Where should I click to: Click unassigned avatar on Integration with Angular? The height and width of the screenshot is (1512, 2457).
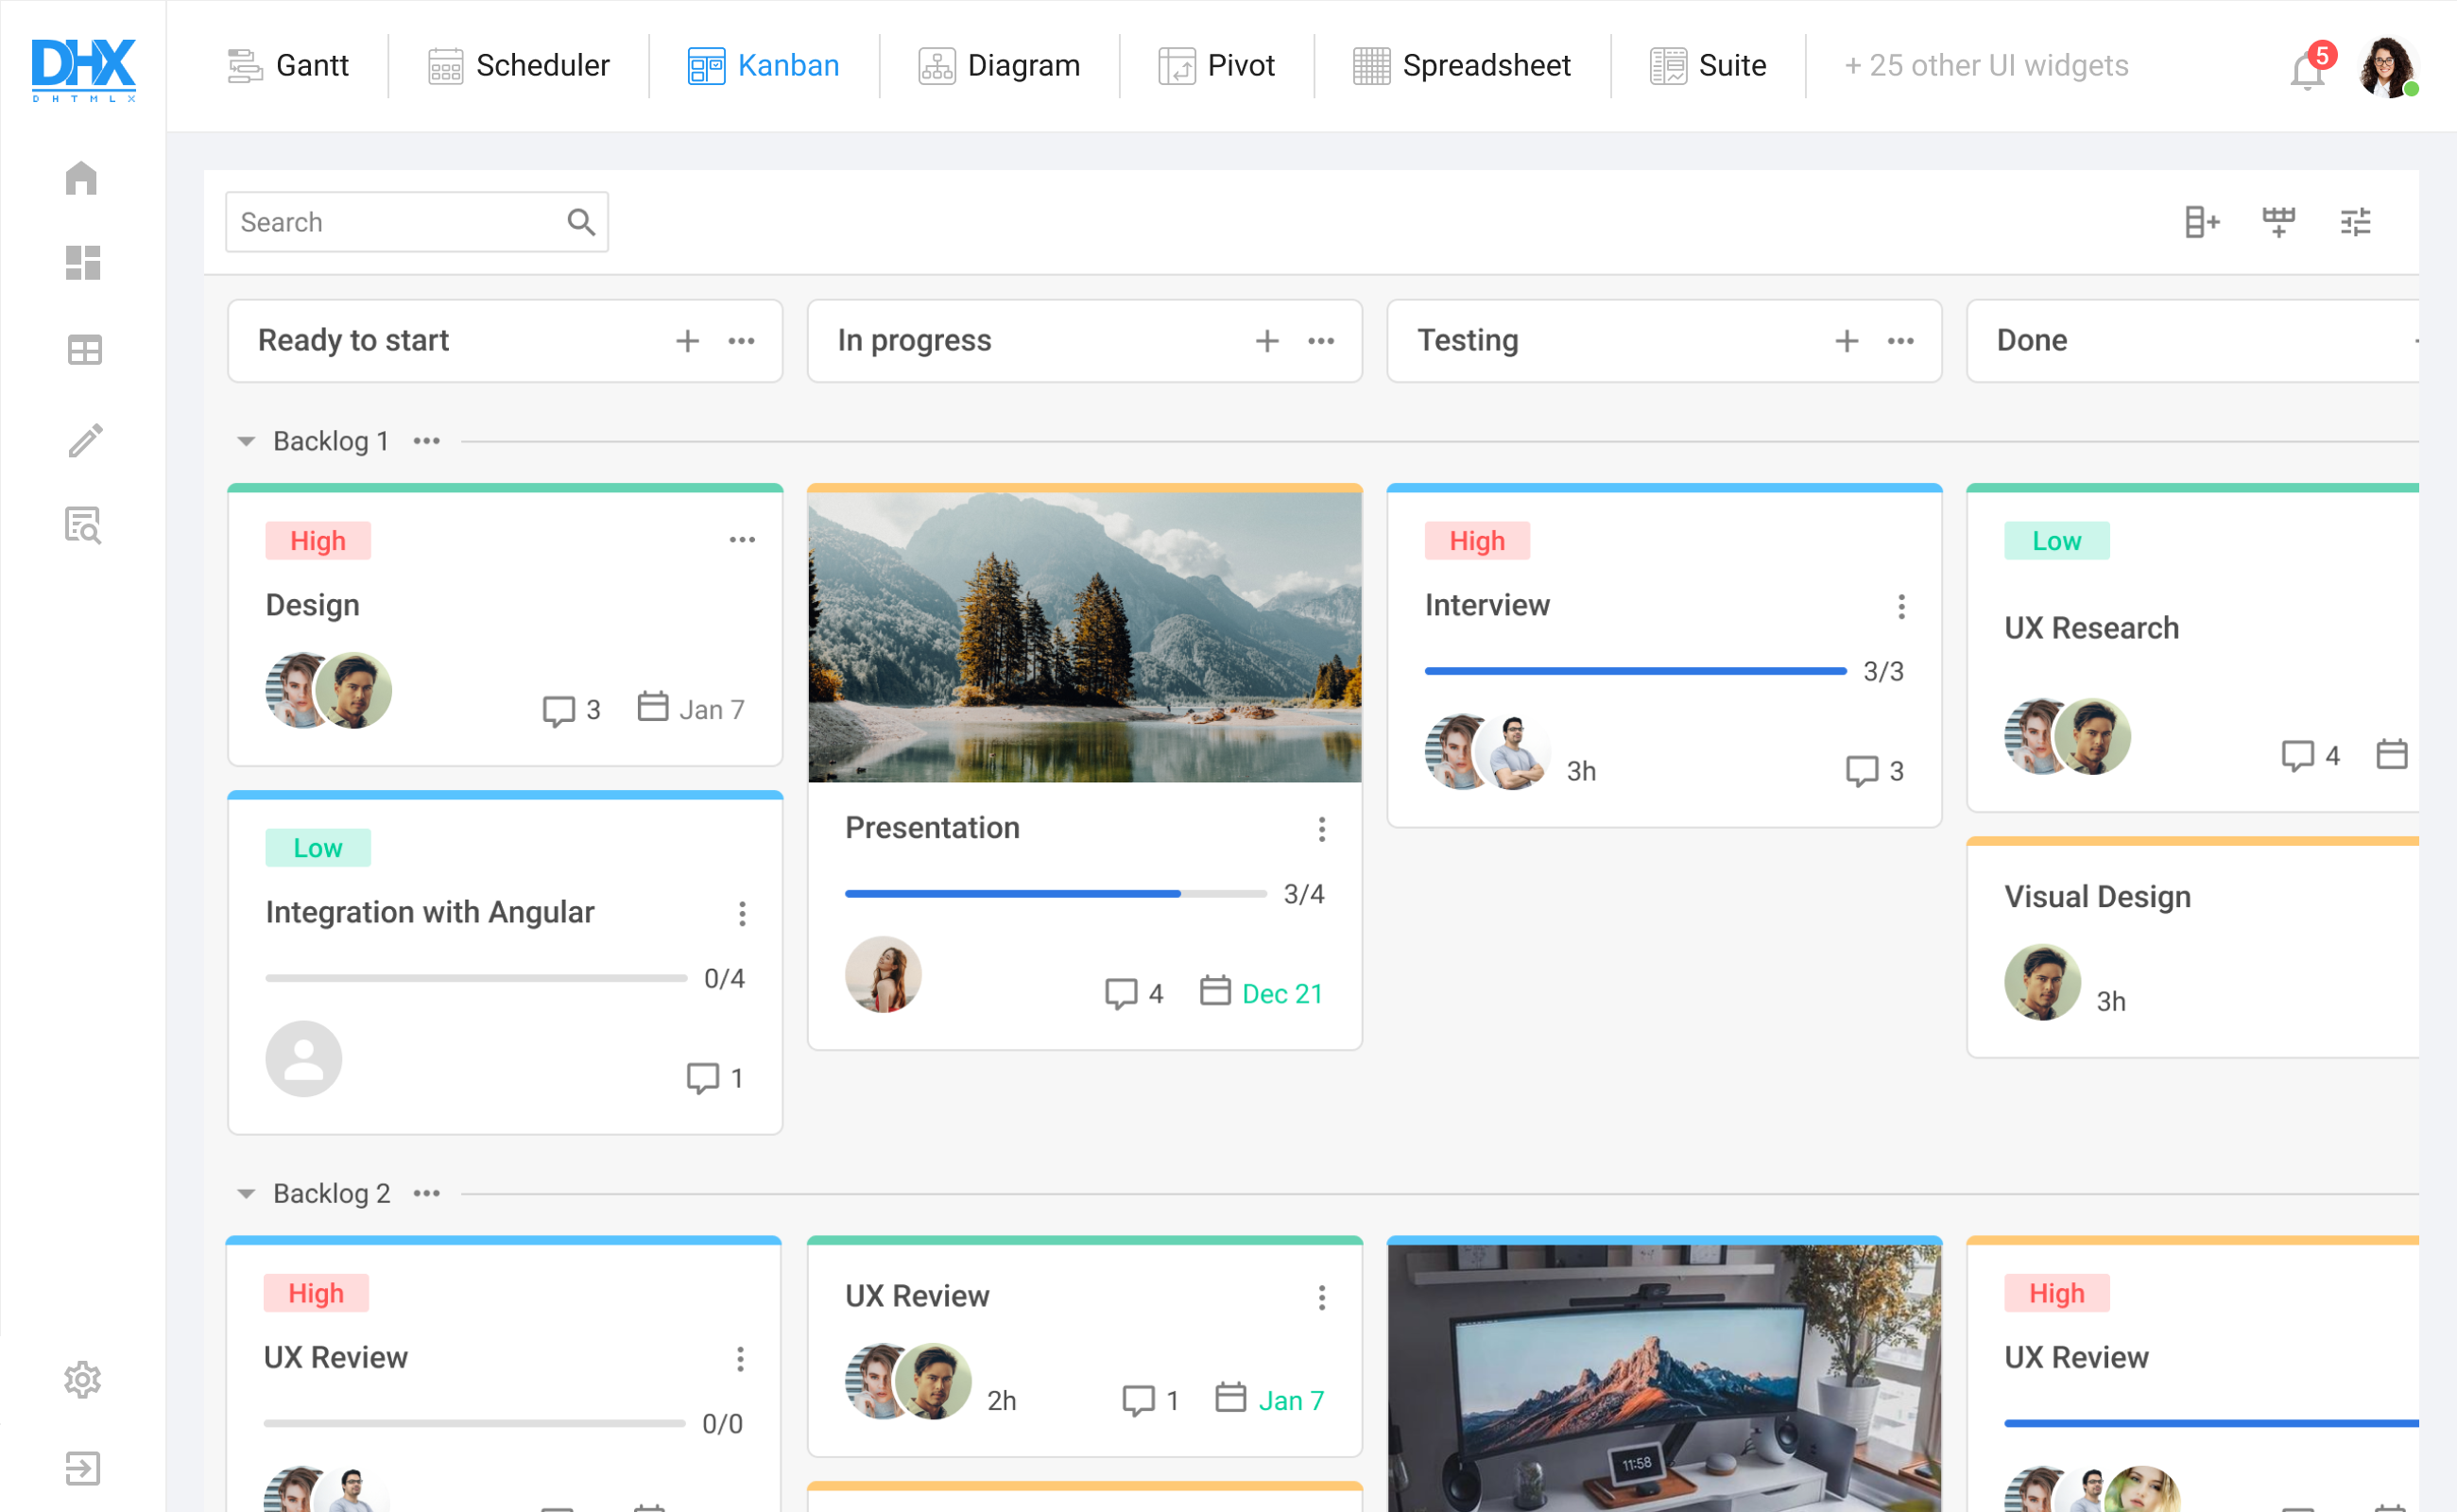[303, 1059]
